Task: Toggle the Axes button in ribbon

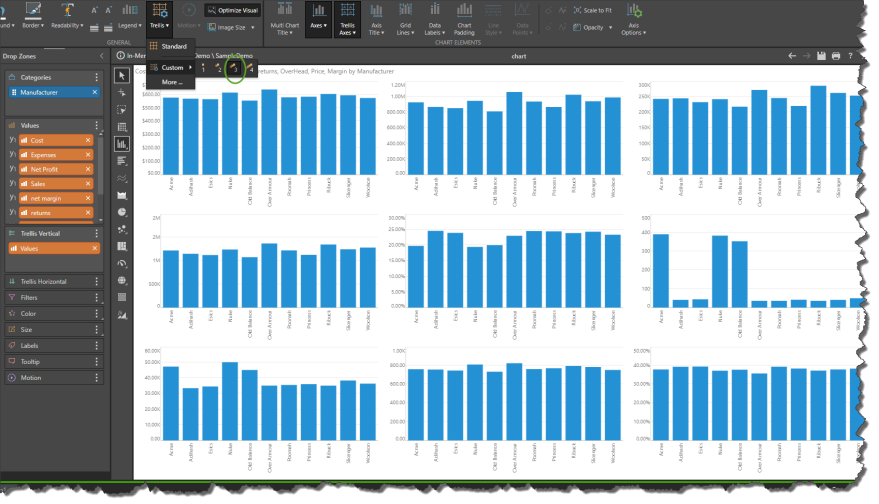Action: click(x=317, y=18)
